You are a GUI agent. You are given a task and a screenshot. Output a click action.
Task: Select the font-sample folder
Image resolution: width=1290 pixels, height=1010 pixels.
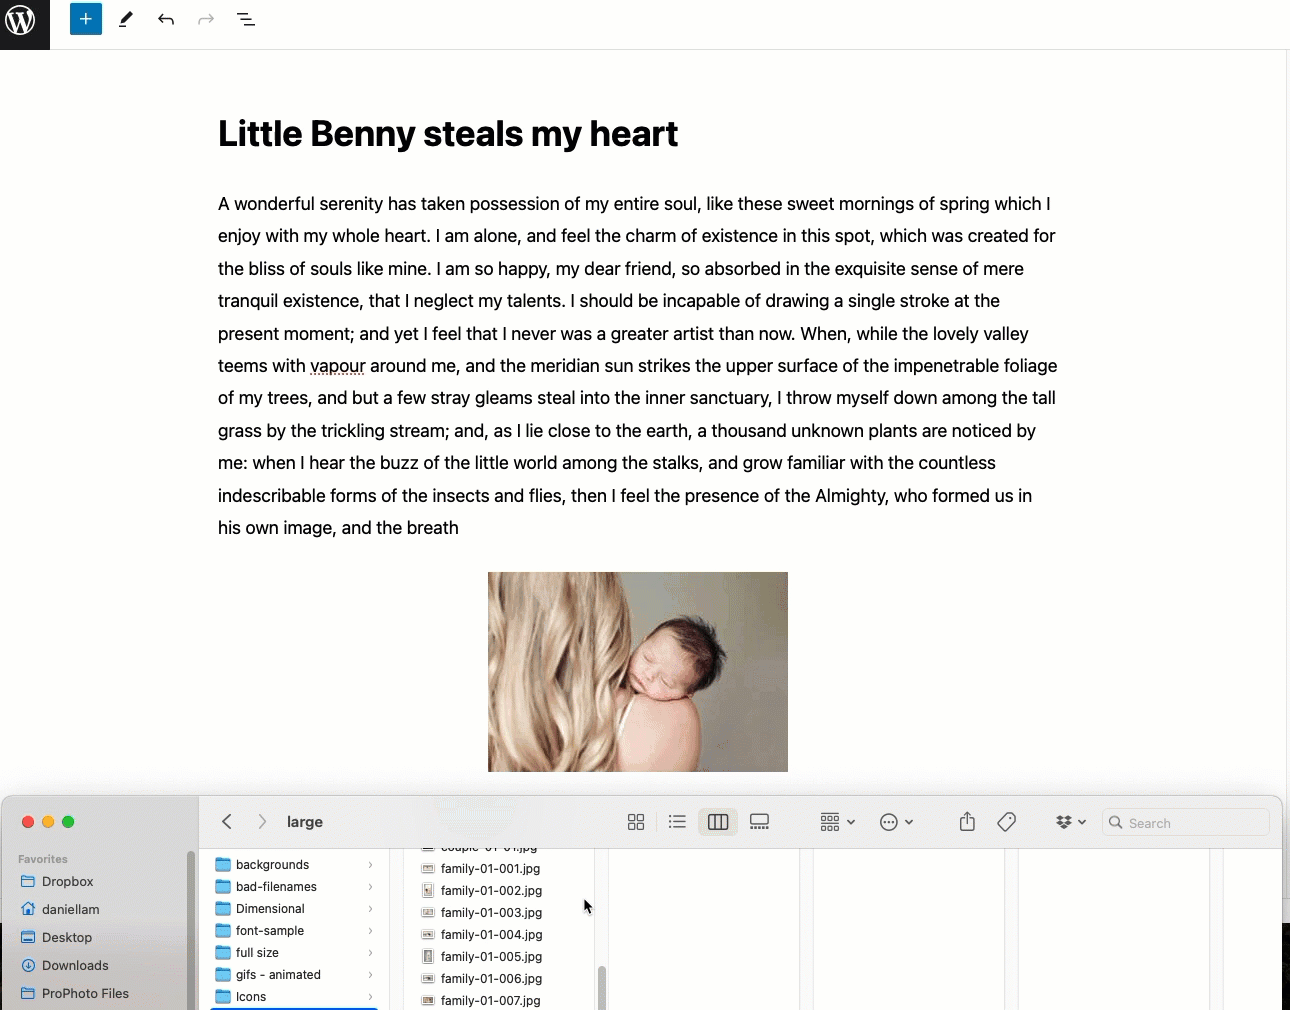270,931
